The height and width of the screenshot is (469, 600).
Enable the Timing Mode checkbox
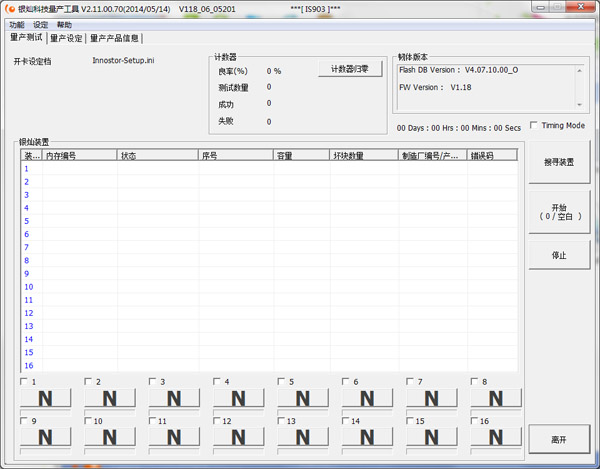click(533, 125)
